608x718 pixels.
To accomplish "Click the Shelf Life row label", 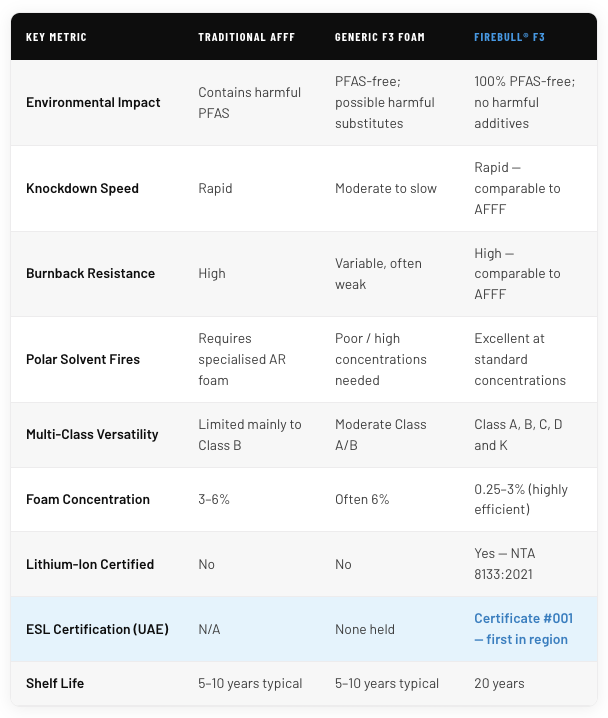I will tap(55, 683).
